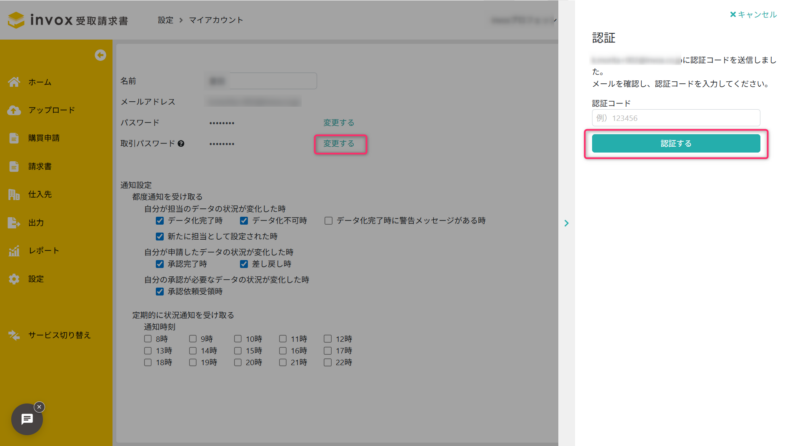The width and height of the screenshot is (800, 446).
Task: Check the 19時 notification checkbox
Action: click(193, 362)
